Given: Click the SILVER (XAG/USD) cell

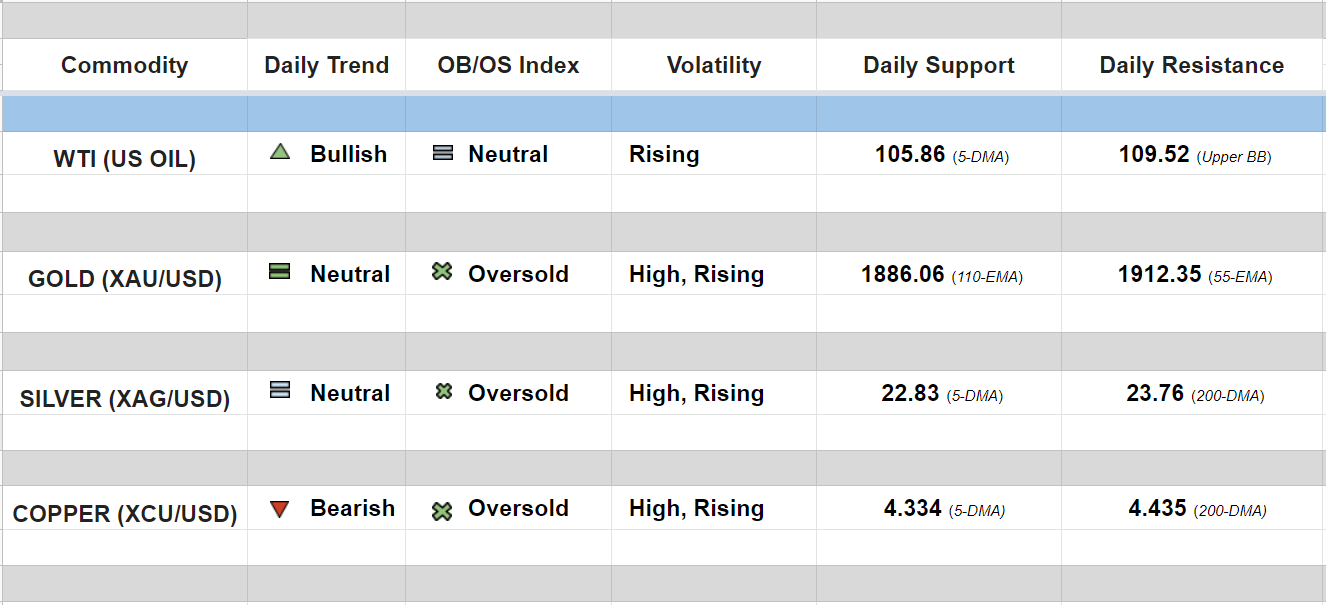Looking at the screenshot, I should 124,399.
